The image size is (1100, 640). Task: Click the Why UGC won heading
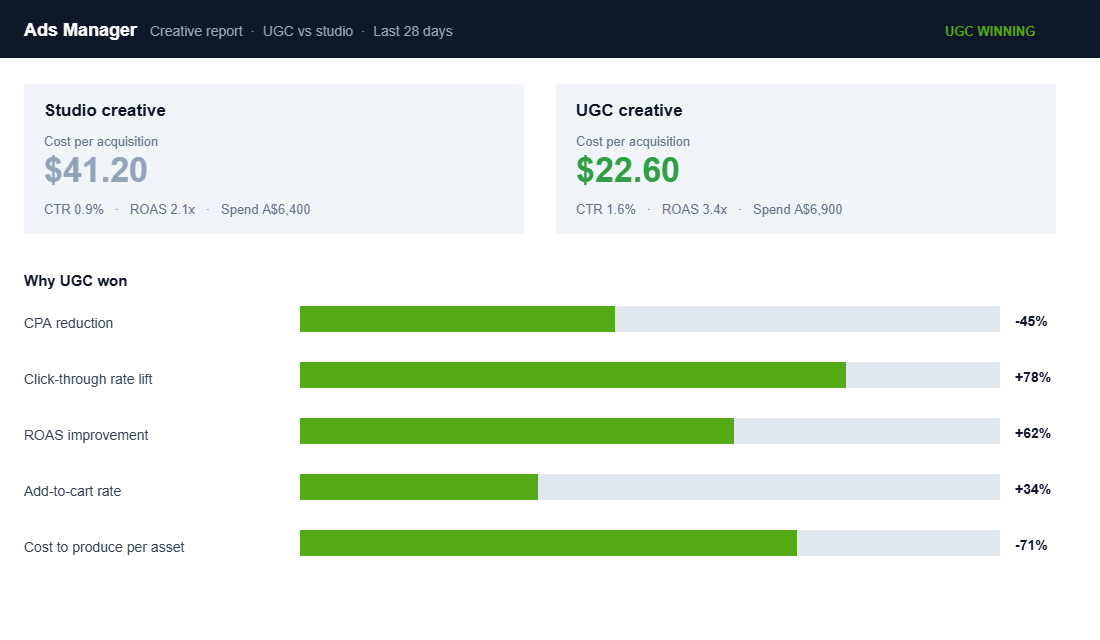(76, 281)
